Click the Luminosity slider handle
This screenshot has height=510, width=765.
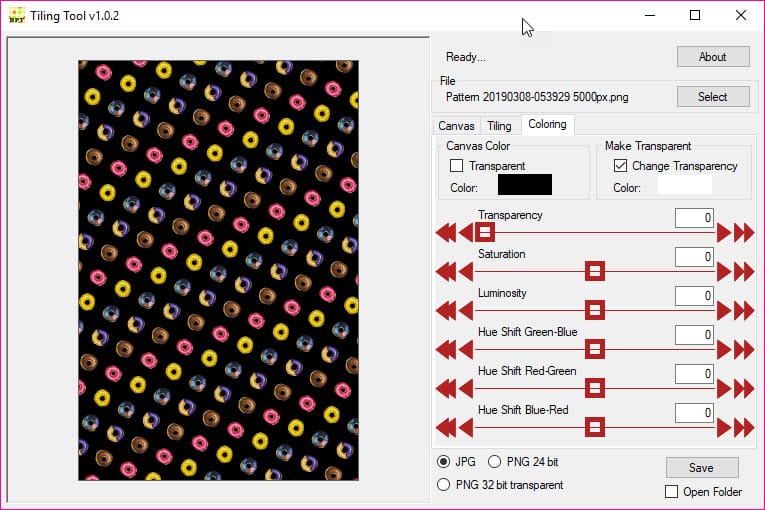(595, 310)
